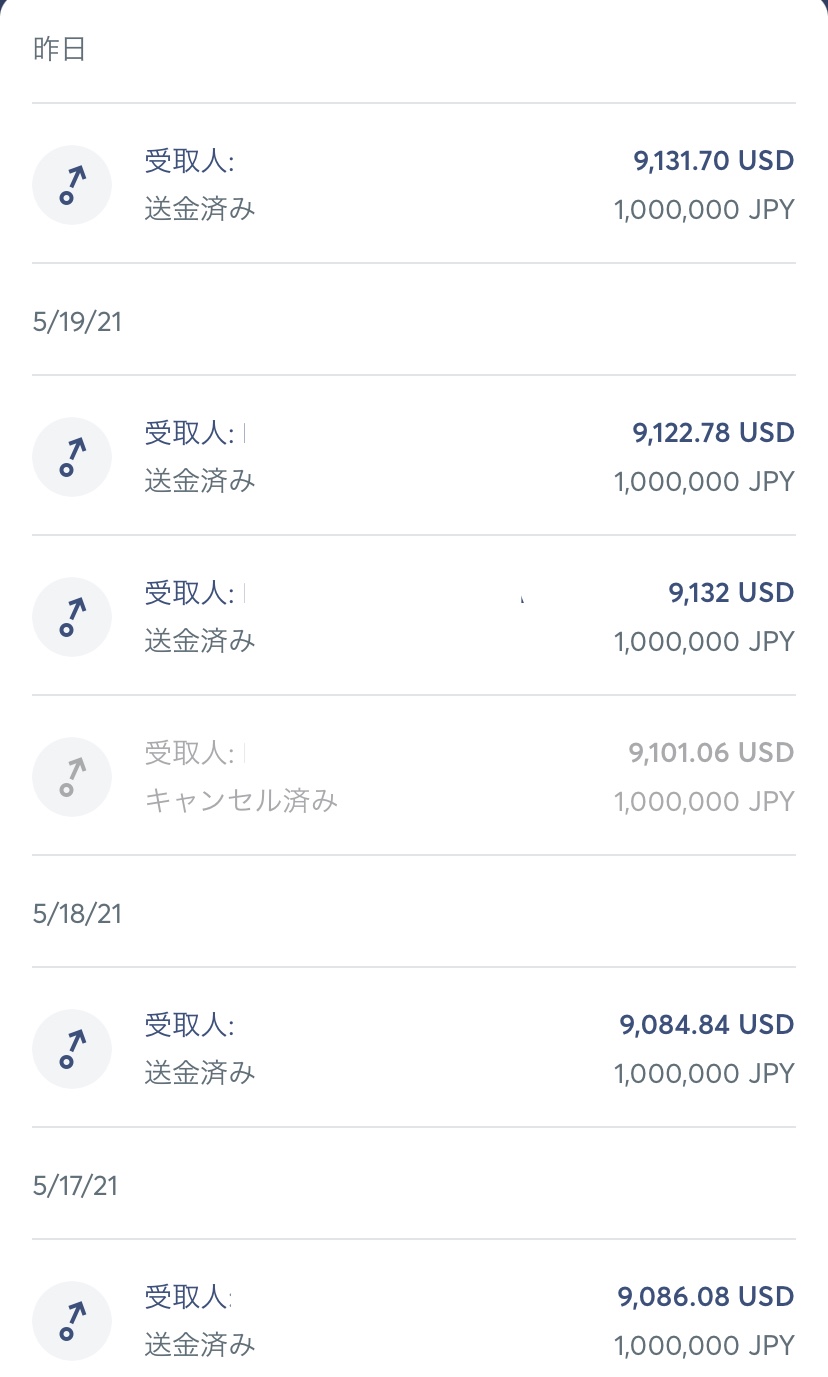Screen dimensions: 828x1377
Task: Open the cancelled 9,101.06 USD transfer
Action: tap(711, 753)
